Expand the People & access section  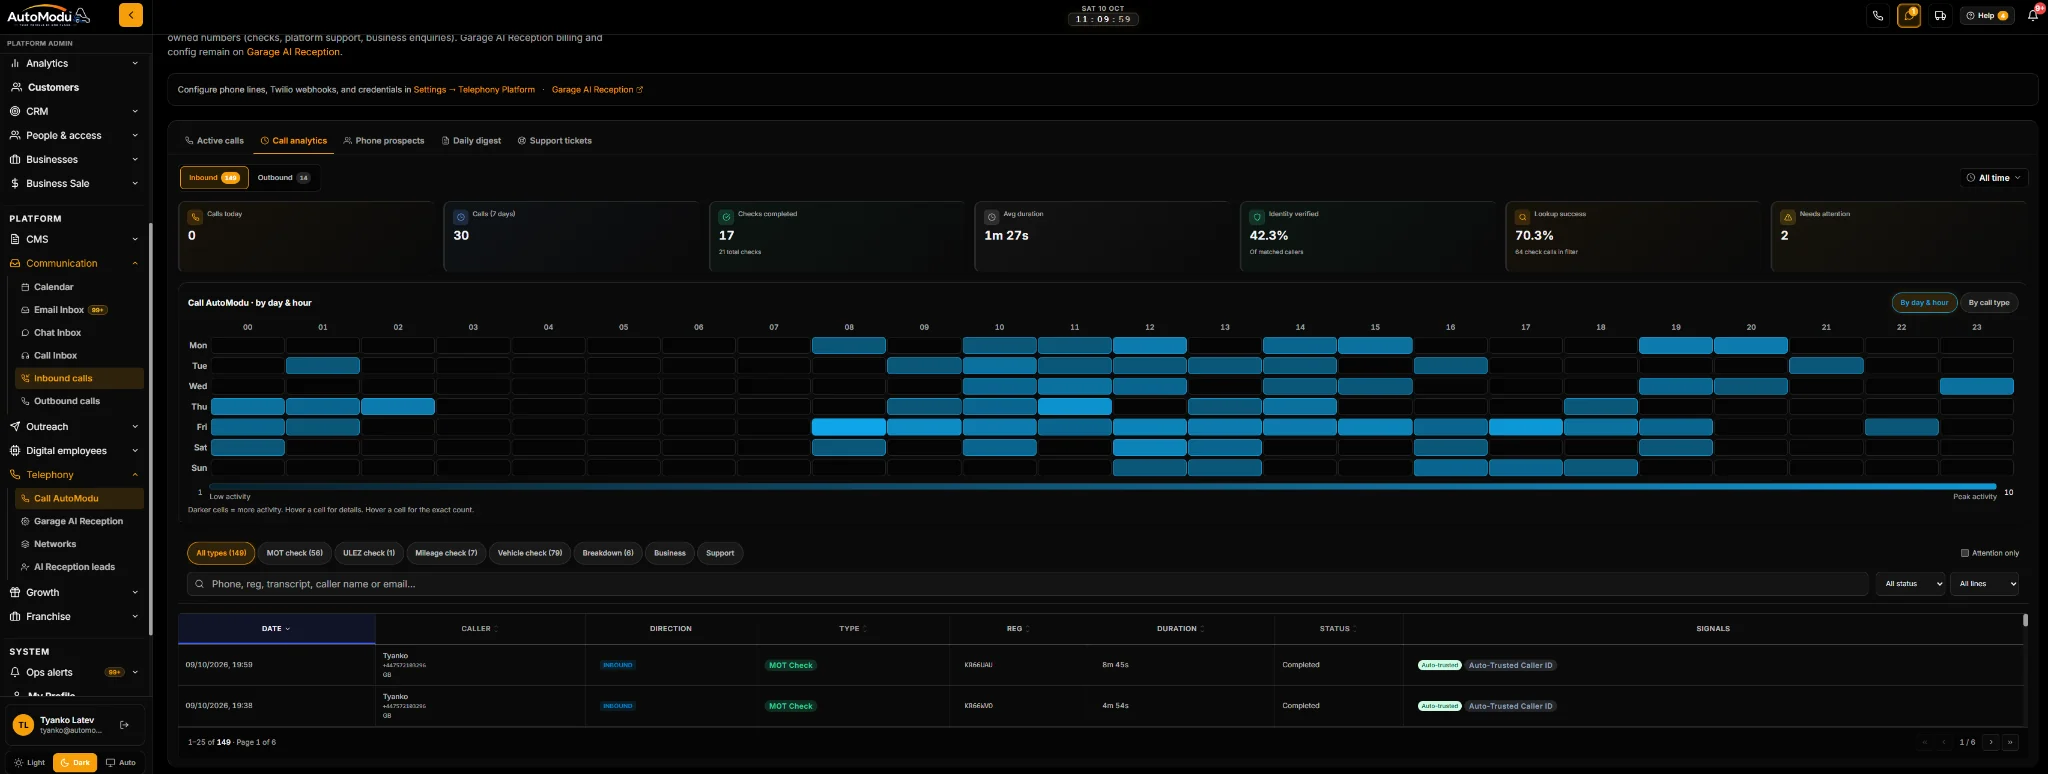pos(75,135)
